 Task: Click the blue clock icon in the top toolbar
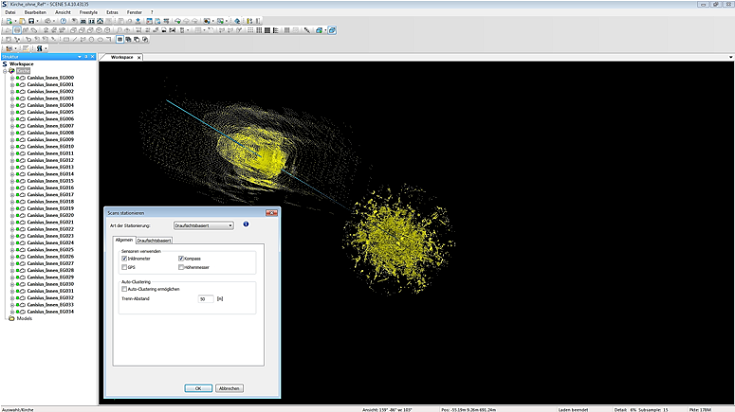coord(63,21)
